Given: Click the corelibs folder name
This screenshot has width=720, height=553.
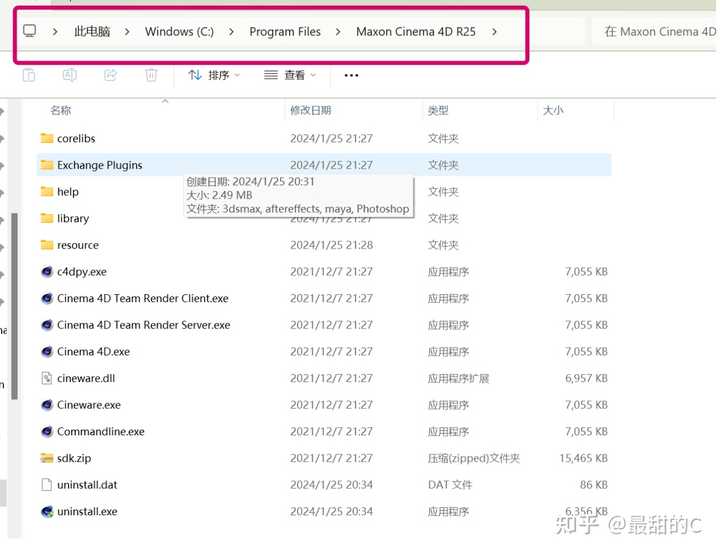Looking at the screenshot, I should pos(76,138).
